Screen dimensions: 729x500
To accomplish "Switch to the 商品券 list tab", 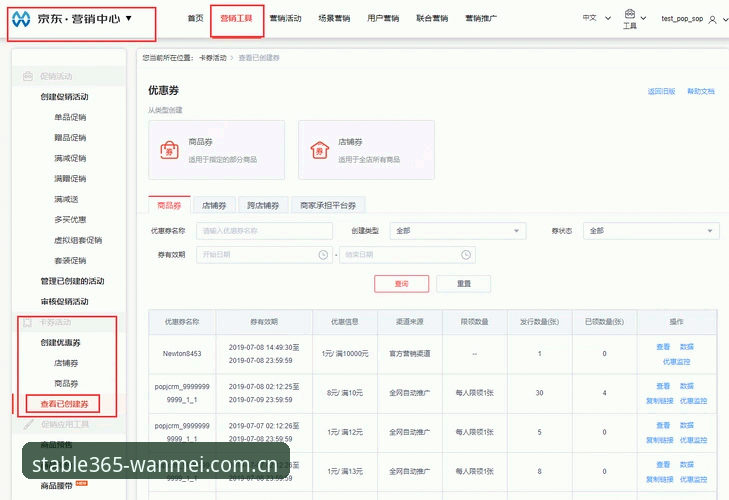I will pyautogui.click(x=169, y=205).
